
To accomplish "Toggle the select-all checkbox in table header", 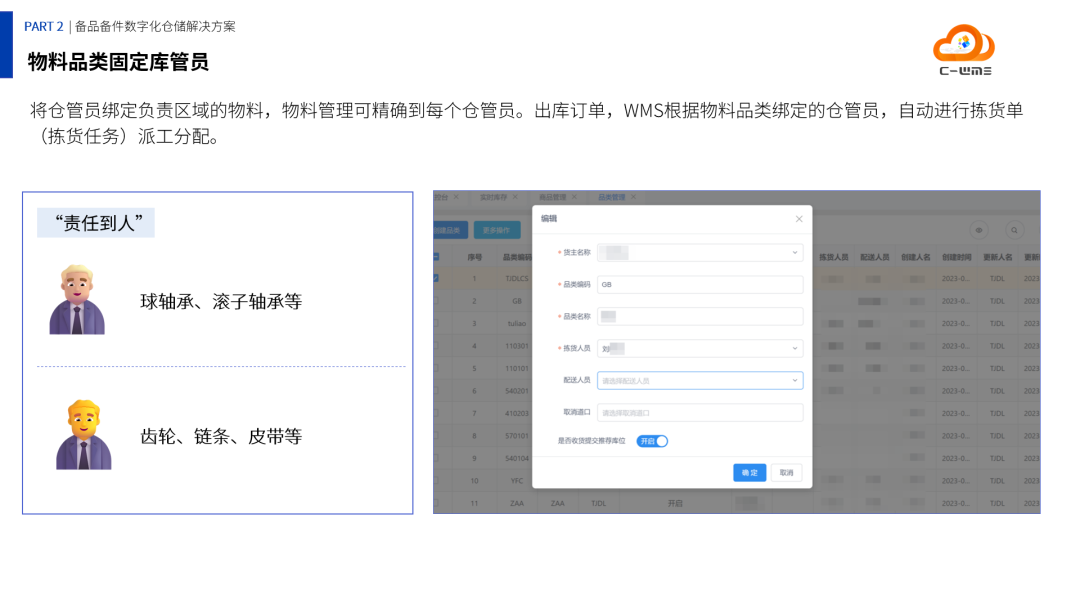I will pos(435,255).
